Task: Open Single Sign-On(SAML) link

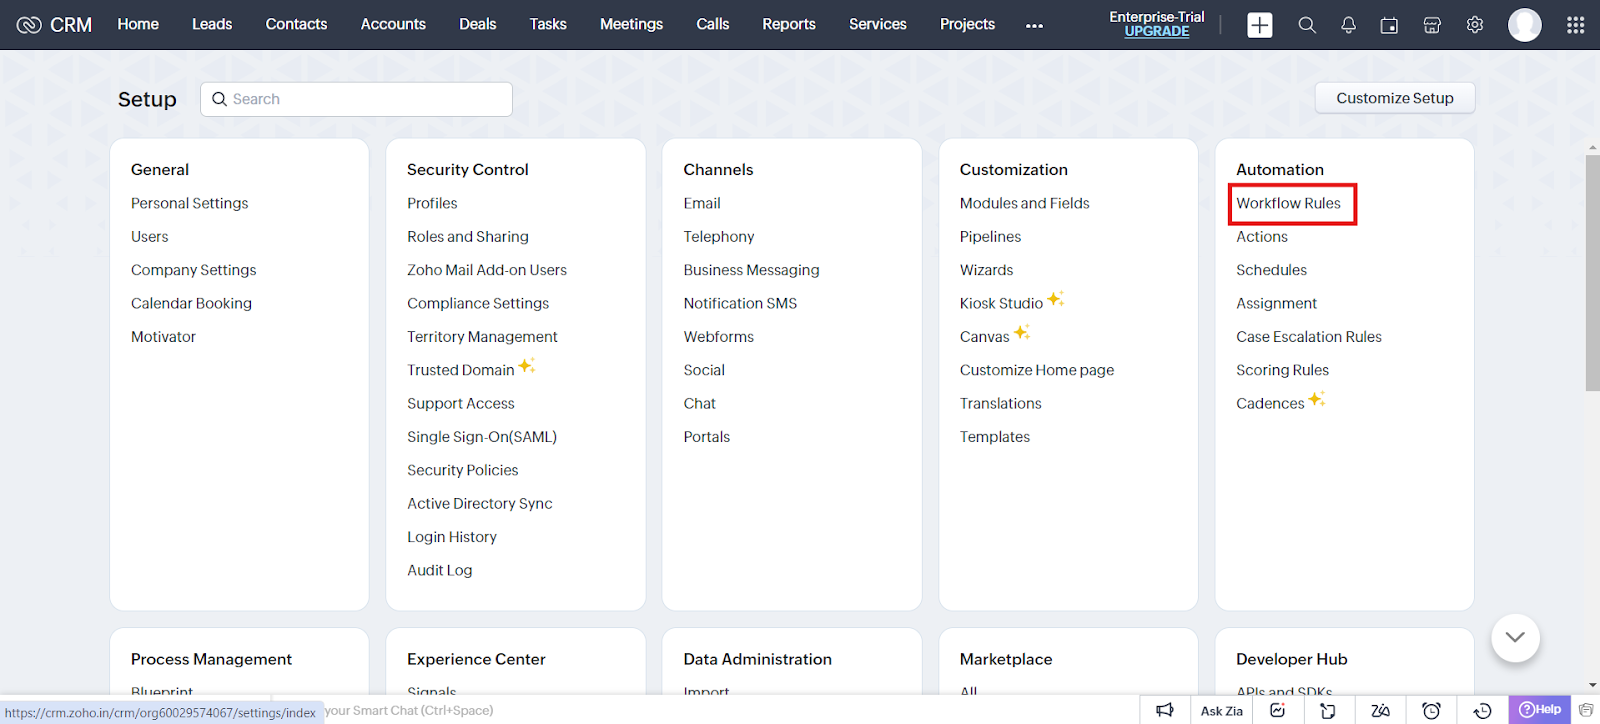Action: point(482,437)
